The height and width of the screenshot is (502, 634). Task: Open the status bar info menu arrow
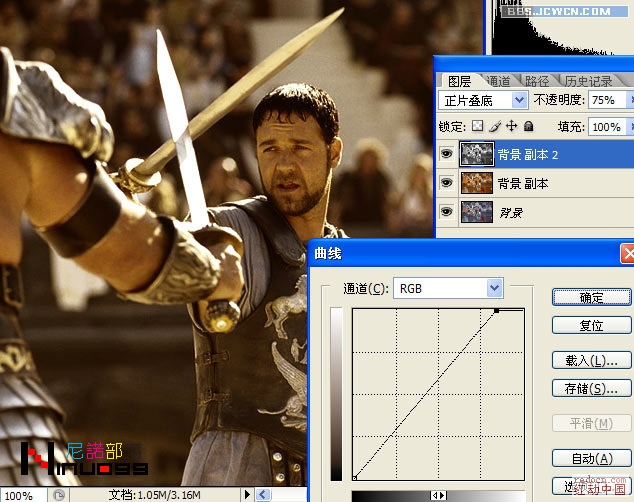pos(247,494)
